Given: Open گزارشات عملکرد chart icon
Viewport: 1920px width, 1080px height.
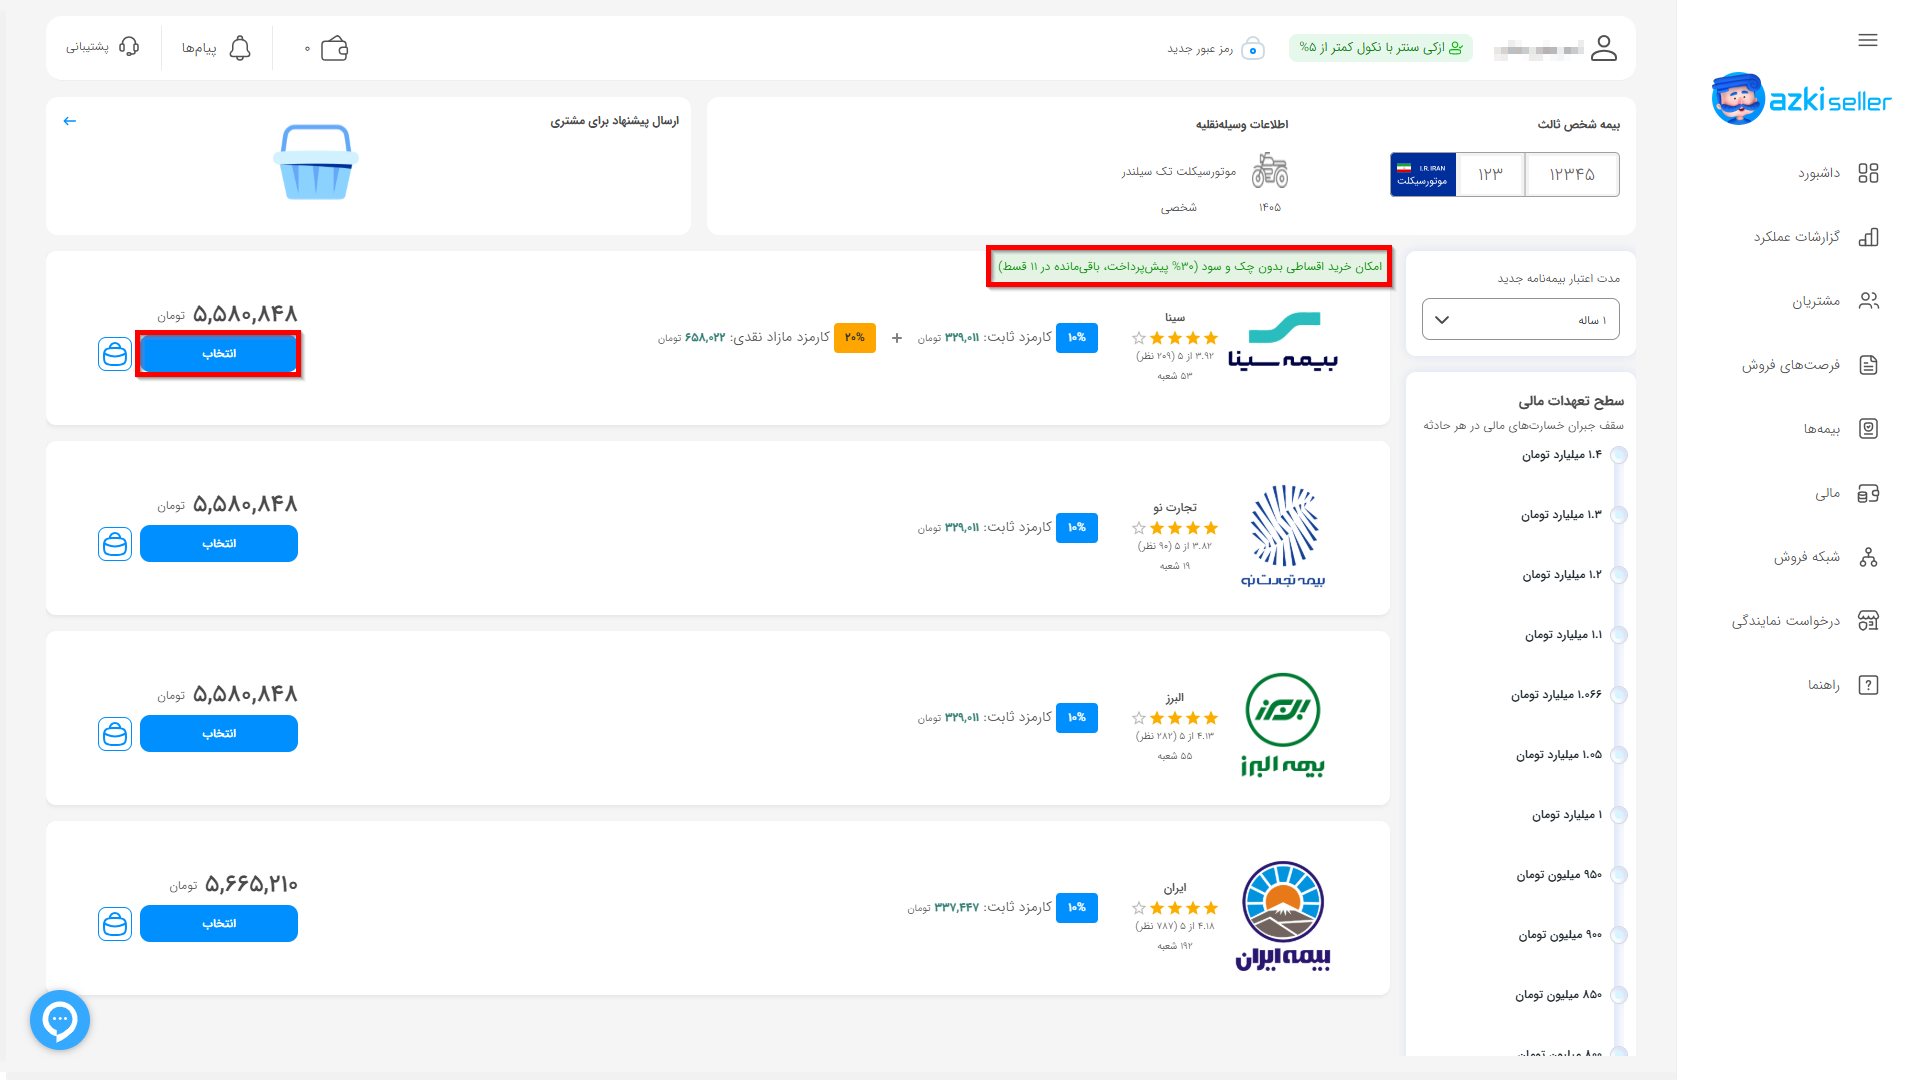Looking at the screenshot, I should click(x=1868, y=237).
